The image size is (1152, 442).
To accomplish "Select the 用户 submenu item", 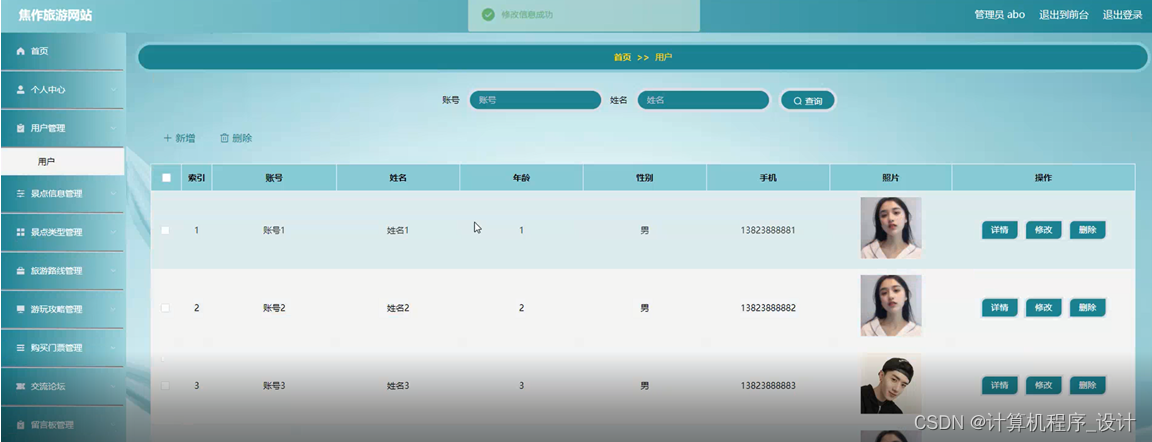I will click(x=62, y=162).
